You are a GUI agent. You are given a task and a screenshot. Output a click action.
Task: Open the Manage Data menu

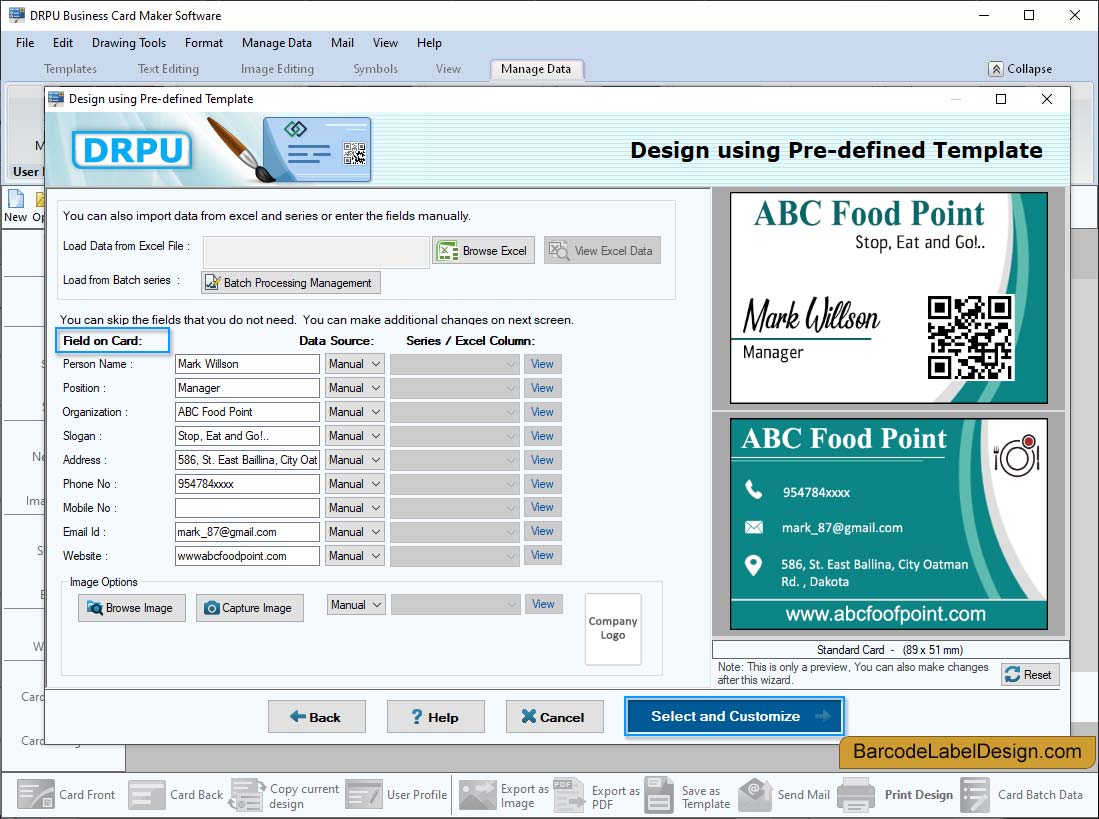click(x=277, y=43)
